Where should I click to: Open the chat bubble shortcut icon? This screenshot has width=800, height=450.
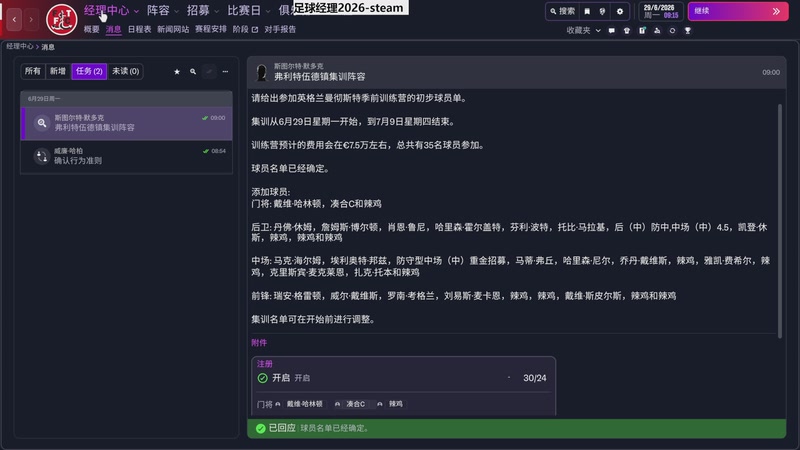[611, 31]
